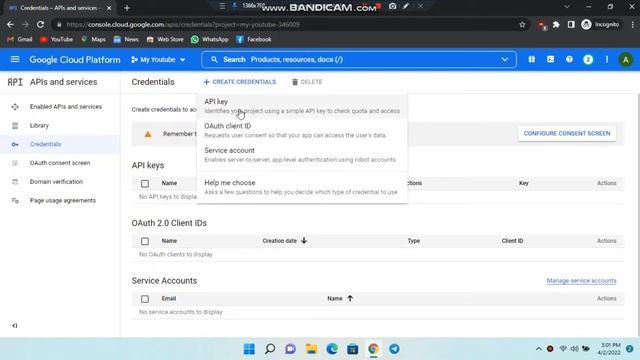Open Gmail bookmark
Image resolution: width=640 pixels, height=360 pixels.
click(20, 40)
